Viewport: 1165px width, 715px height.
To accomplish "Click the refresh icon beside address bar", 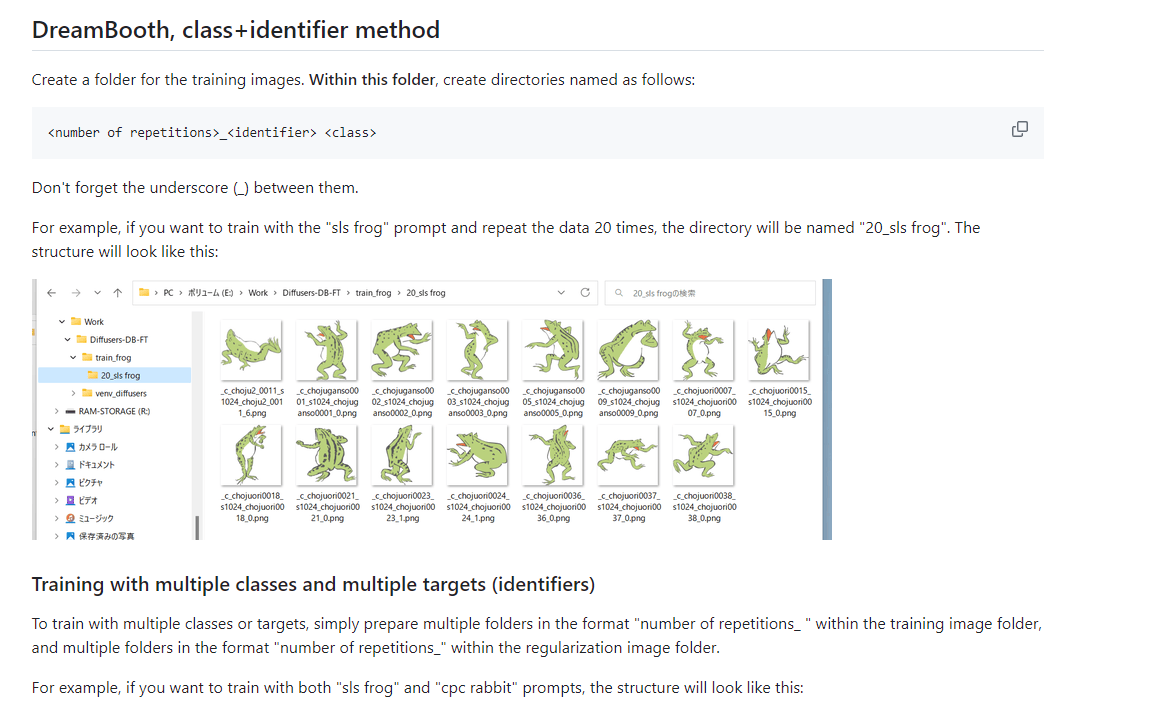I will (585, 293).
